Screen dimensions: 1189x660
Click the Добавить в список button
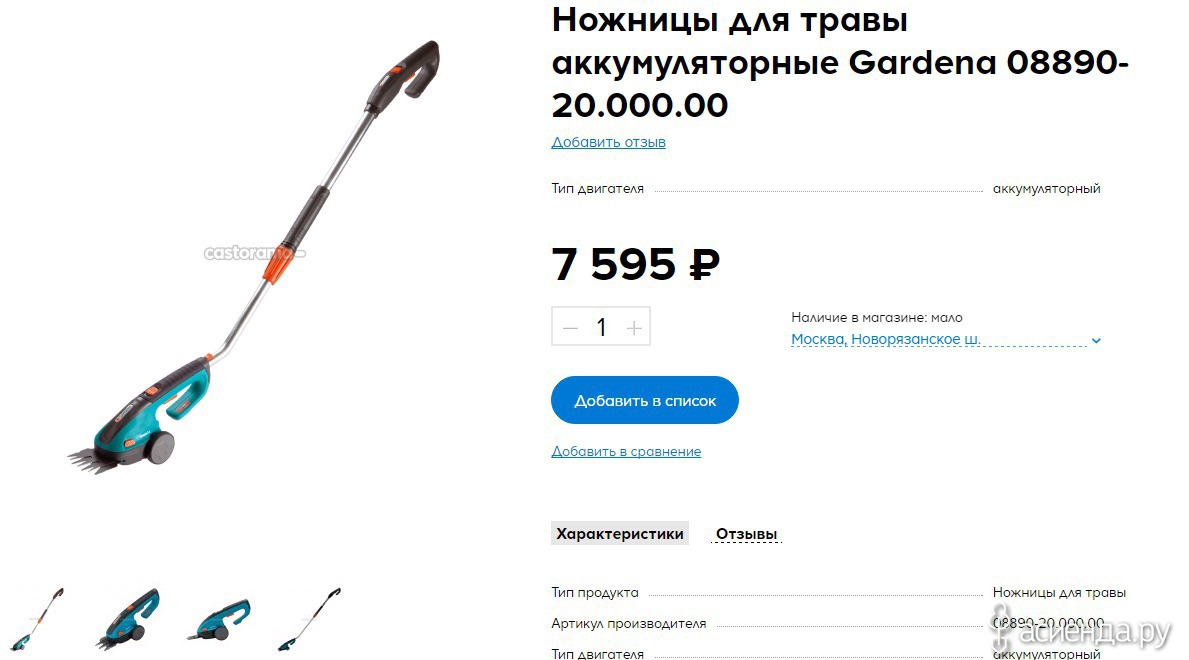click(x=645, y=400)
